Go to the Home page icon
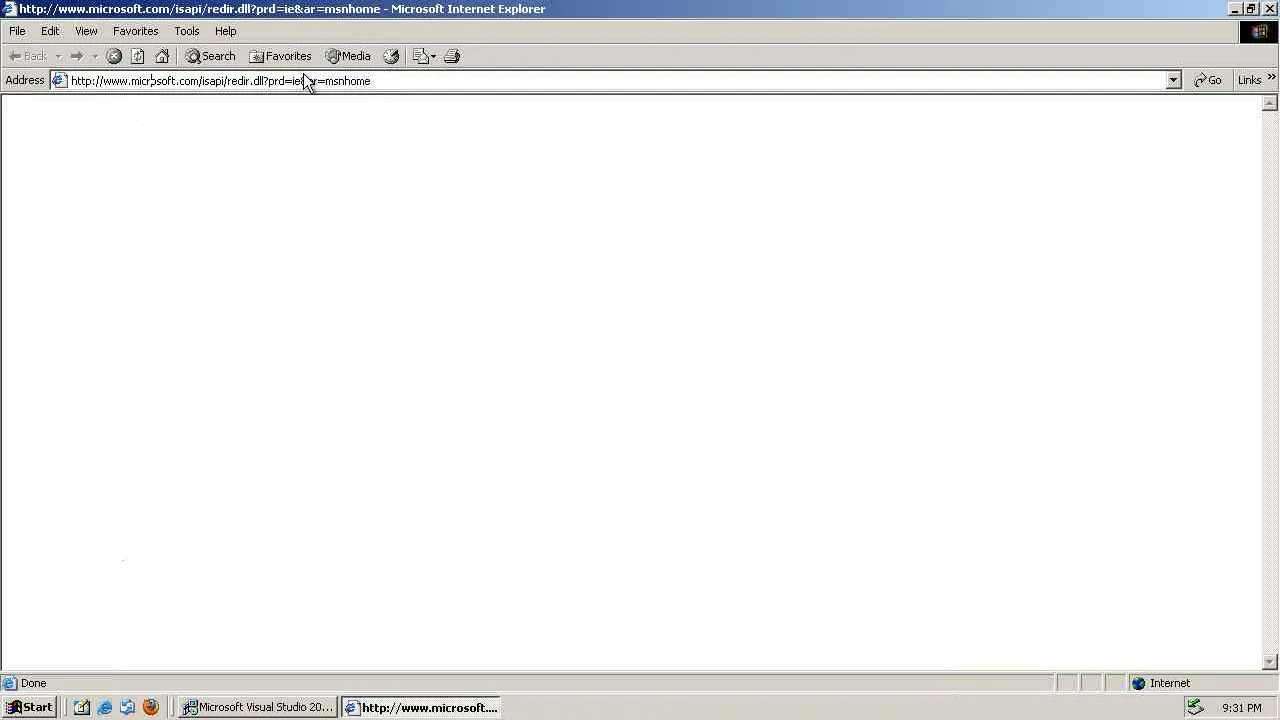The height and width of the screenshot is (720, 1280). (x=162, y=56)
